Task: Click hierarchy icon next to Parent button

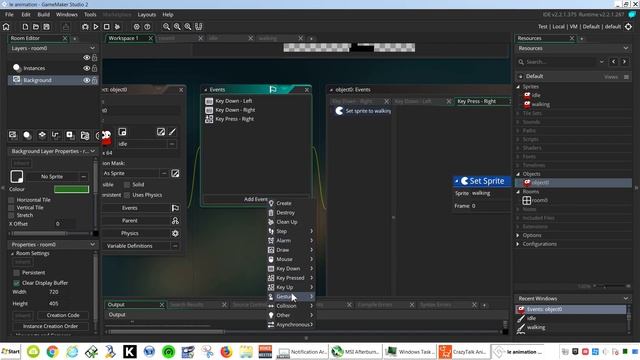Action: [175, 220]
